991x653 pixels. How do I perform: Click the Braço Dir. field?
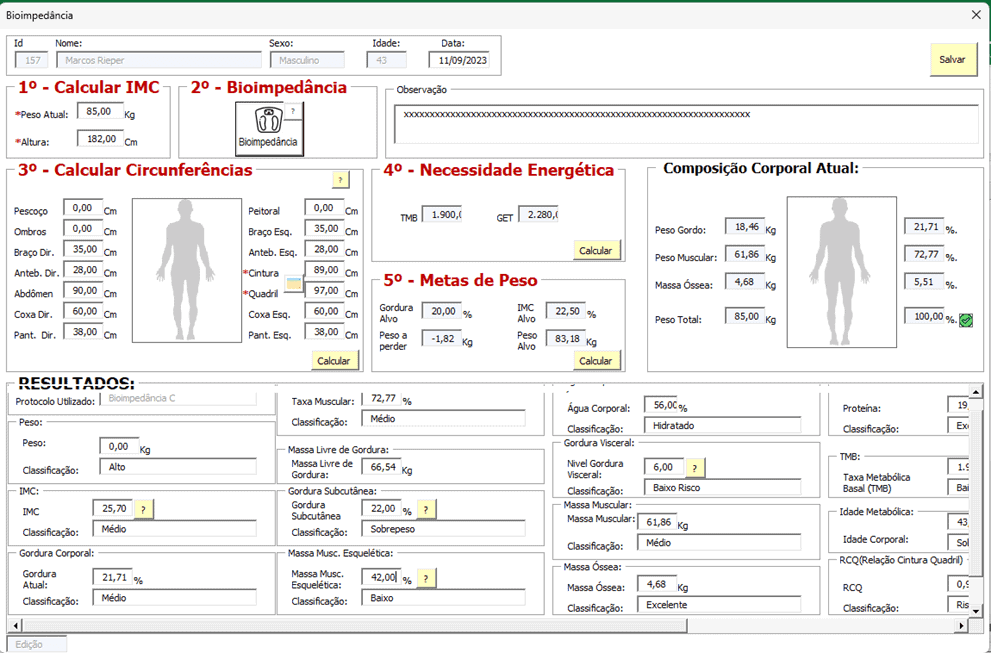pos(83,249)
